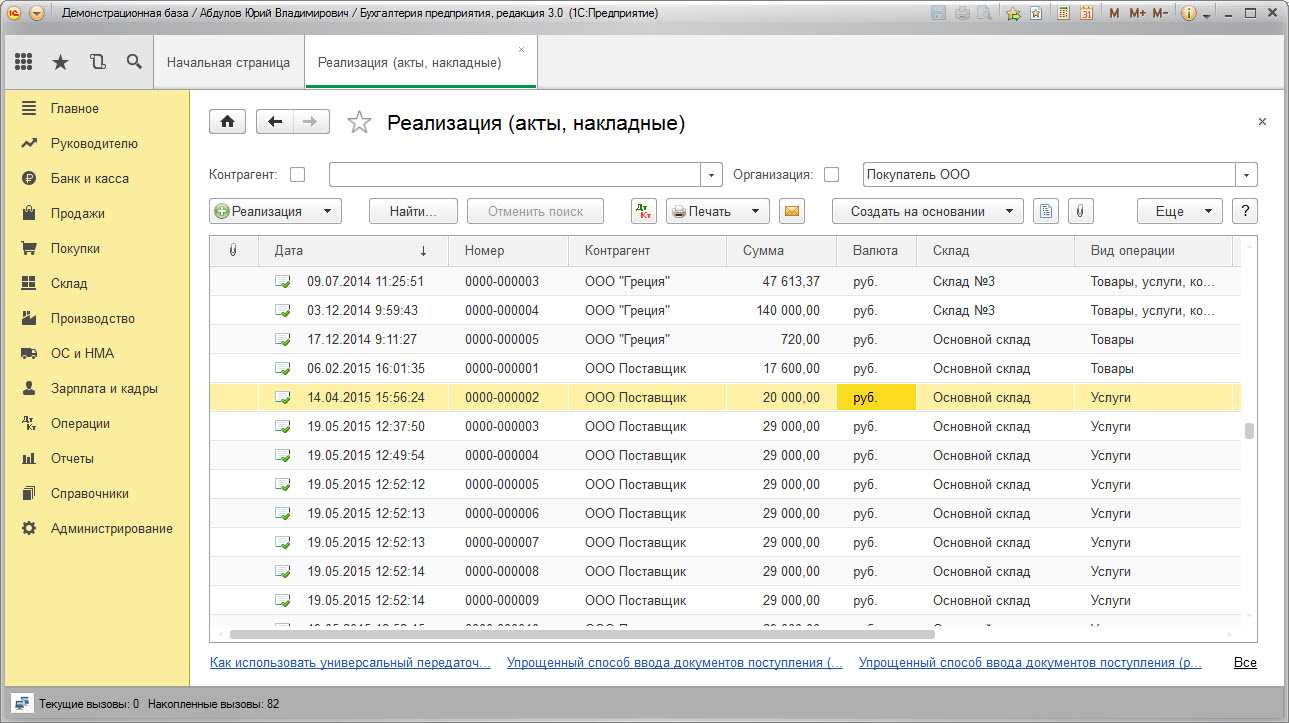The height and width of the screenshot is (723, 1289).
Task: Open the history icon in top panel
Action: (x=97, y=62)
